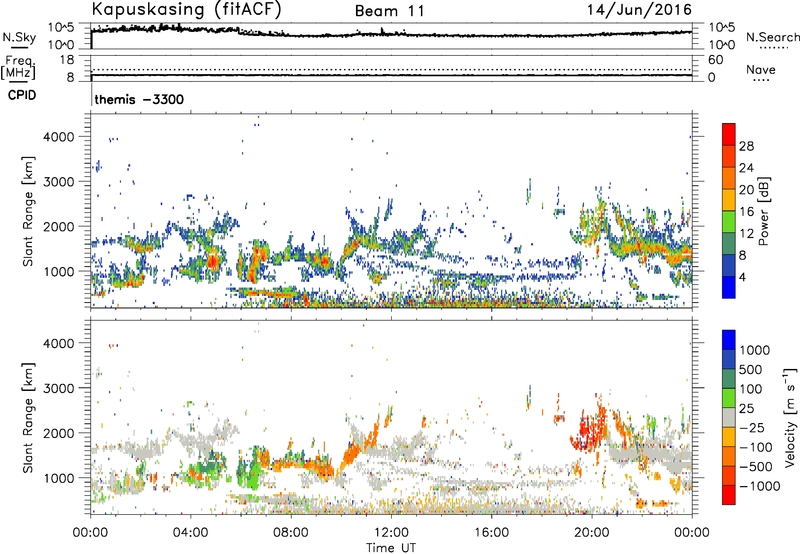Click the N.Search legend label
The width and height of the screenshot is (800, 554).
[x=772, y=37]
